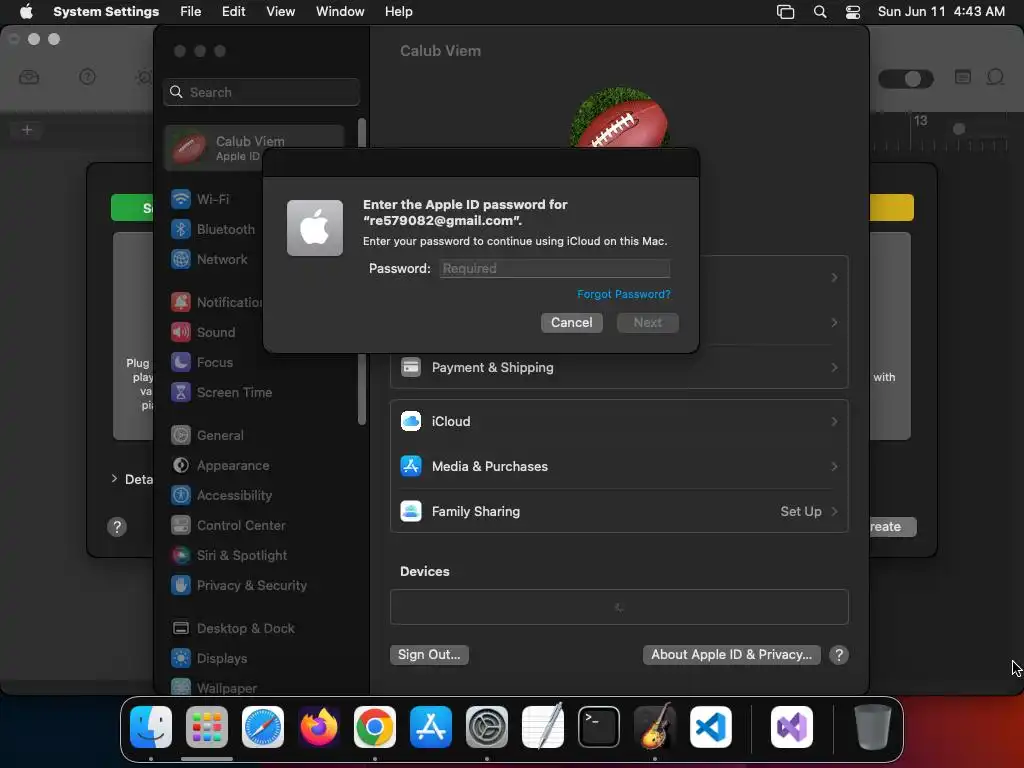Open the App Store Dock icon

(x=431, y=727)
